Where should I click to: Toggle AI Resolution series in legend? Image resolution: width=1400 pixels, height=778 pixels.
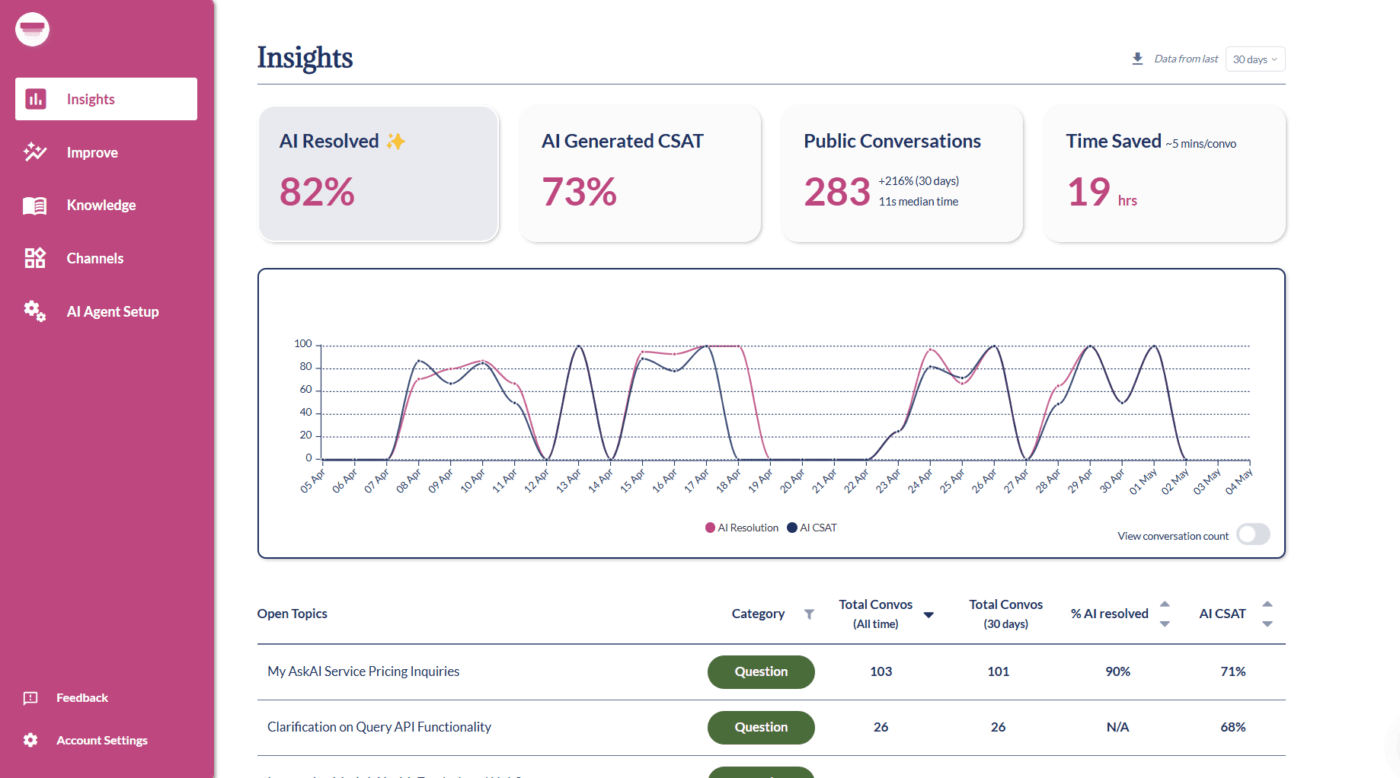click(x=741, y=528)
